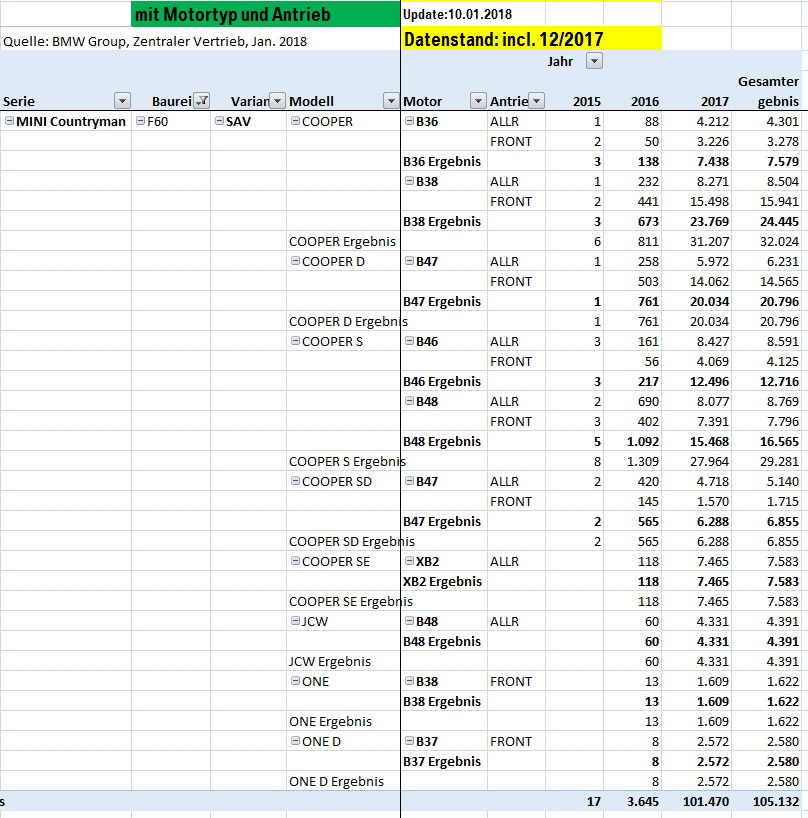Collapse the MINI Countryman series group
The width and height of the screenshot is (808, 818).
pyautogui.click(x=9, y=121)
